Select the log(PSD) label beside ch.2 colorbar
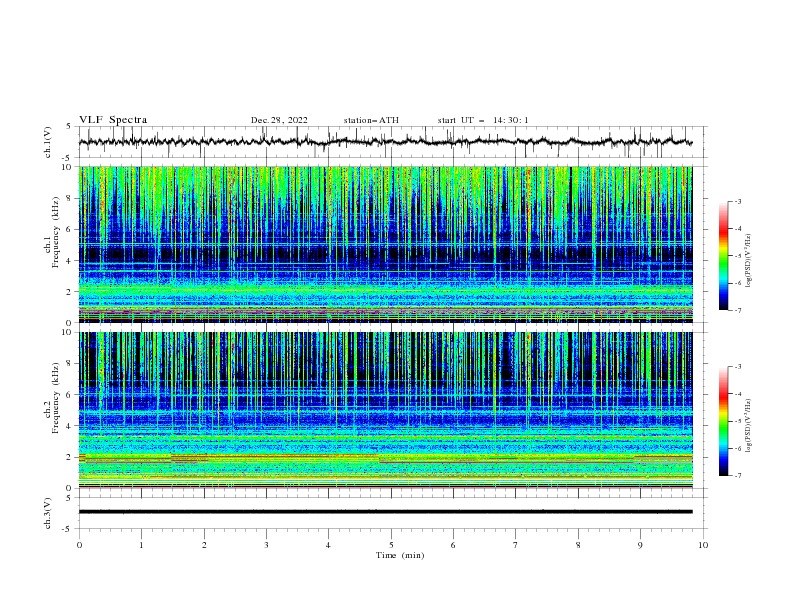 (749, 425)
